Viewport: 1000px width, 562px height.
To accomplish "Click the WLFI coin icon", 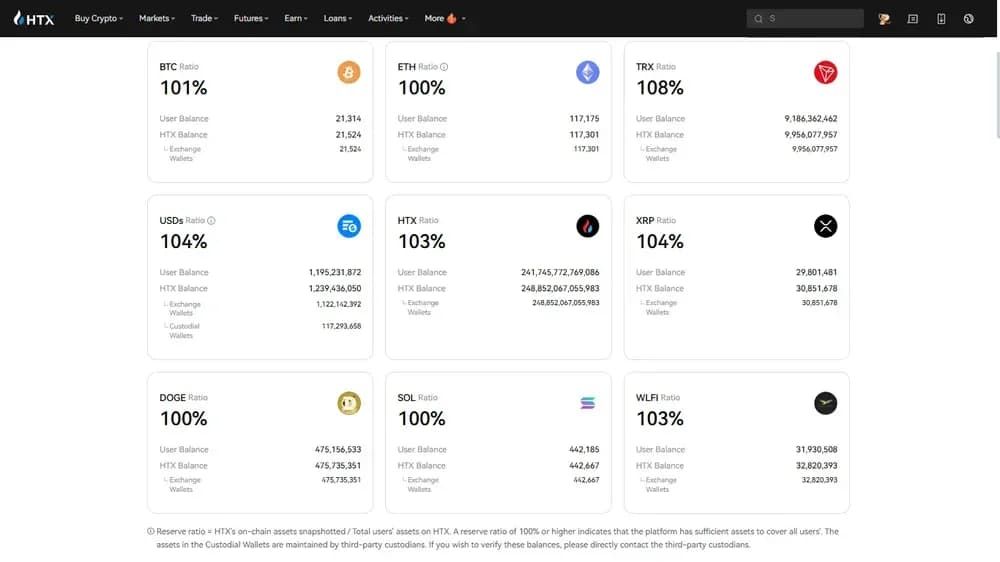I will click(x=825, y=403).
